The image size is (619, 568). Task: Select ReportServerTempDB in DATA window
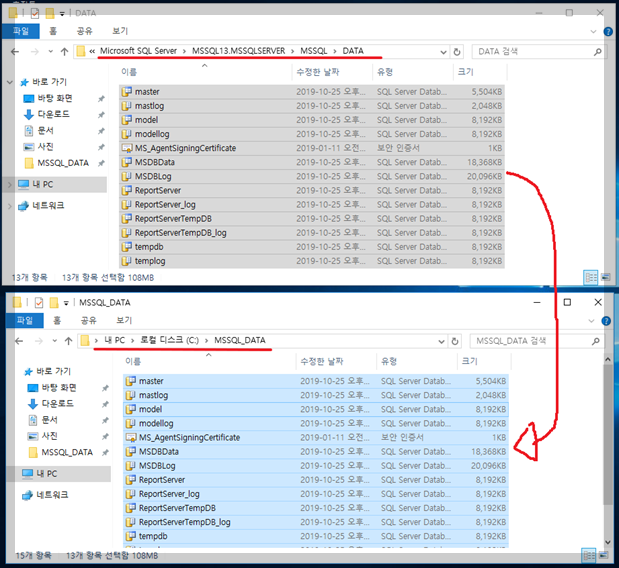[x=311, y=219]
